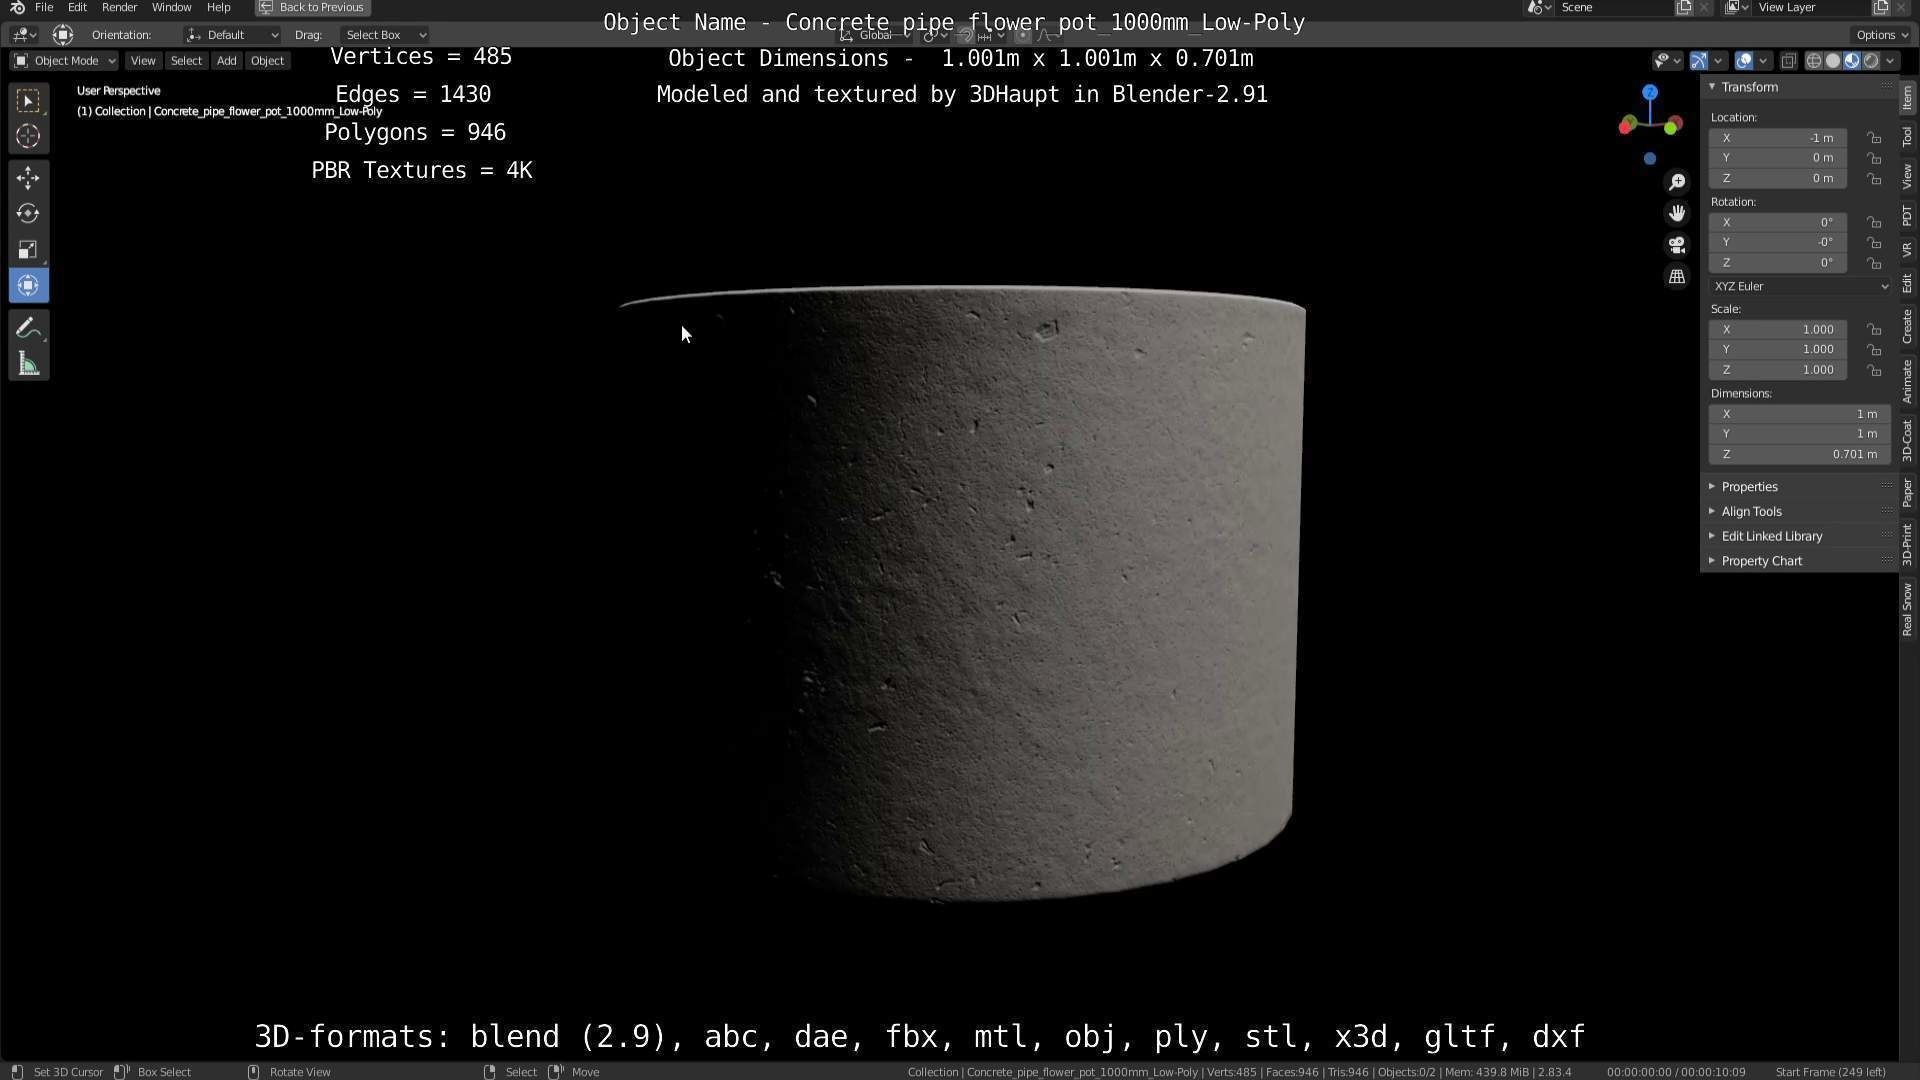The height and width of the screenshot is (1080, 1920).
Task: Click the blue Z axis gizmo handle
Action: (x=1650, y=92)
